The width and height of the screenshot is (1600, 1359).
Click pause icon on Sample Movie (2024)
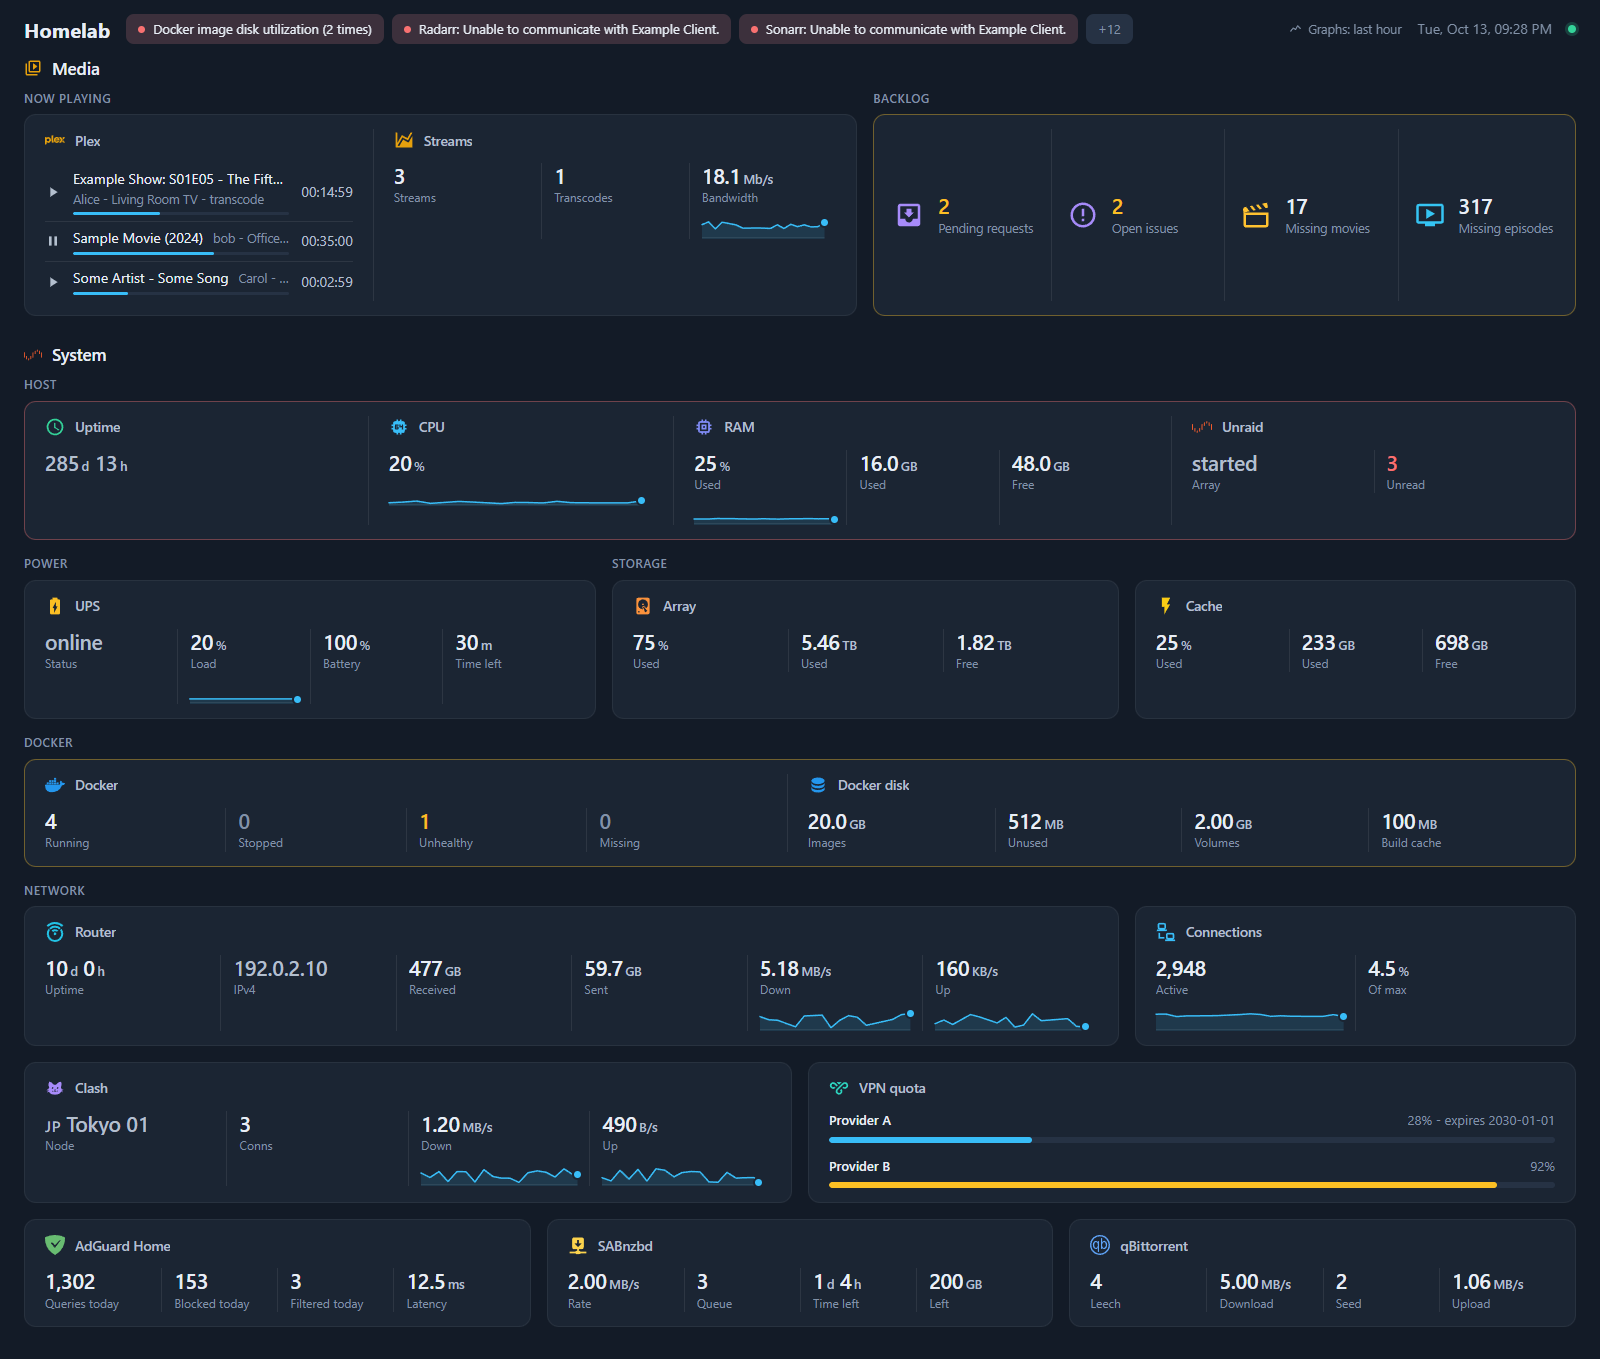53,241
